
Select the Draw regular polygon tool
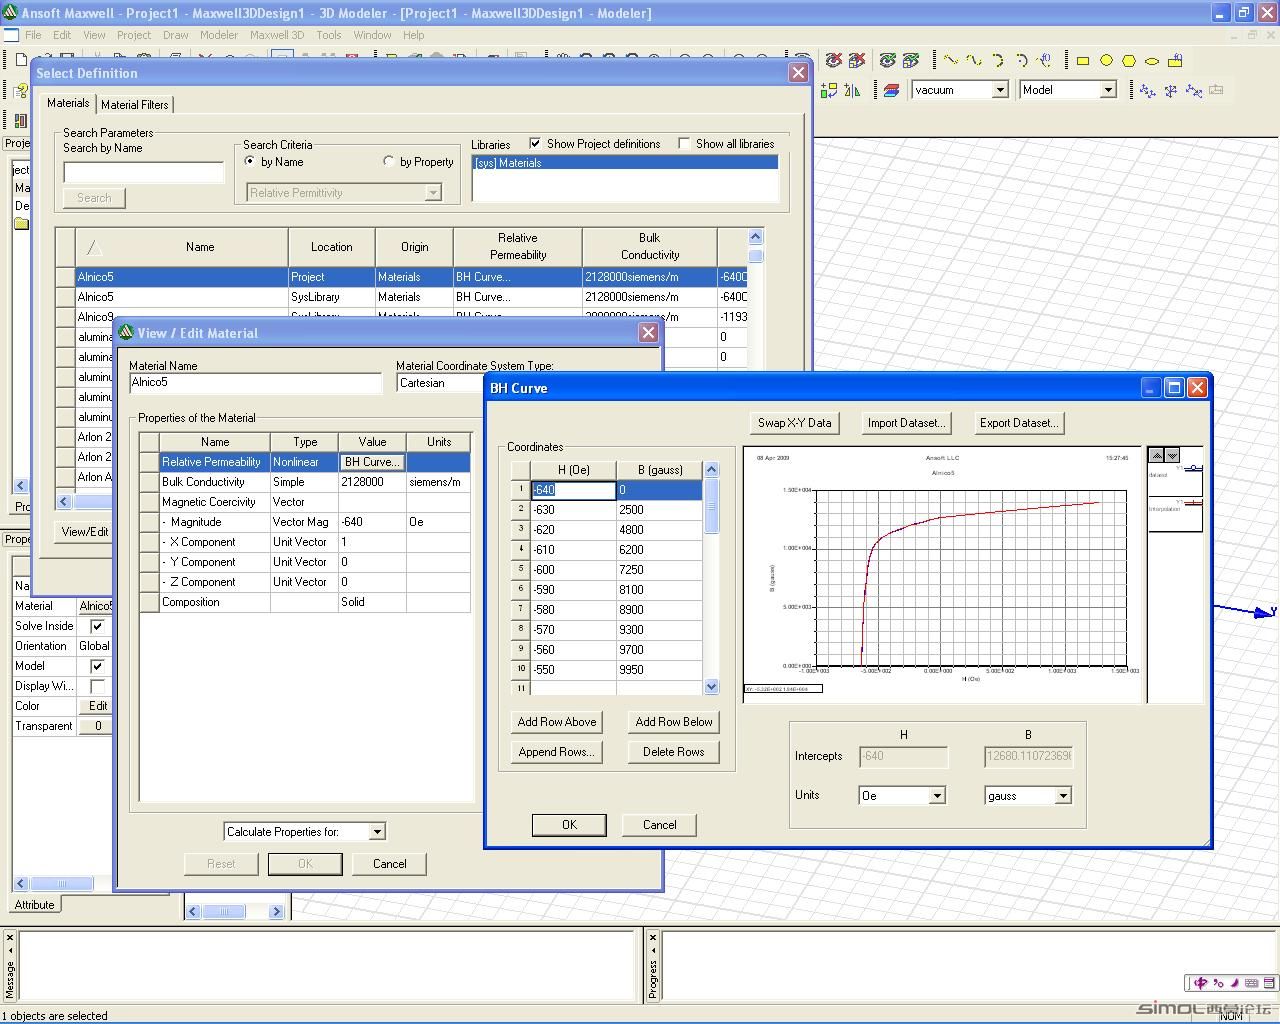point(1129,61)
